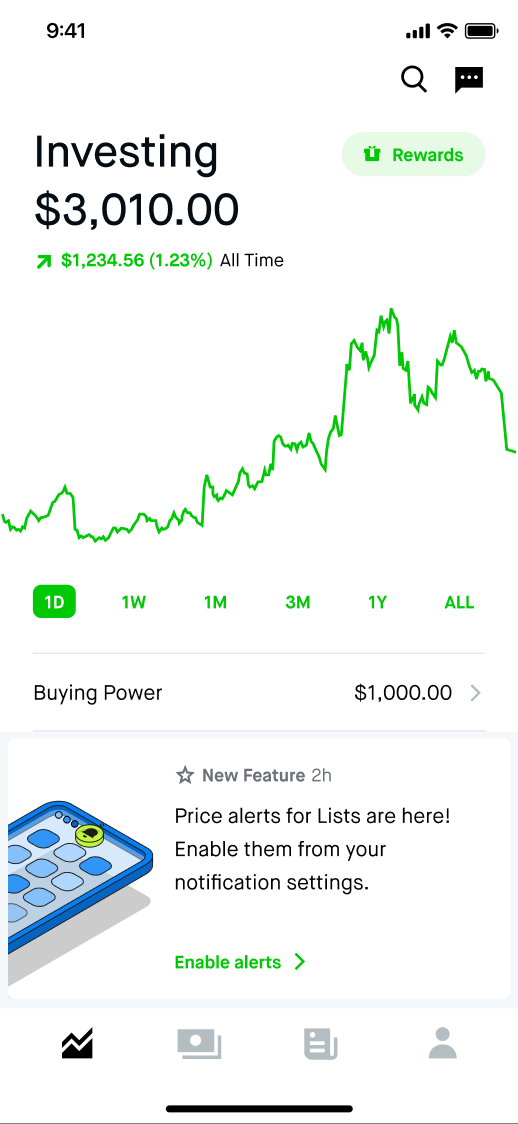518x1124 pixels.
Task: Tap the chevron next to Enable alerts
Action: pos(300,961)
